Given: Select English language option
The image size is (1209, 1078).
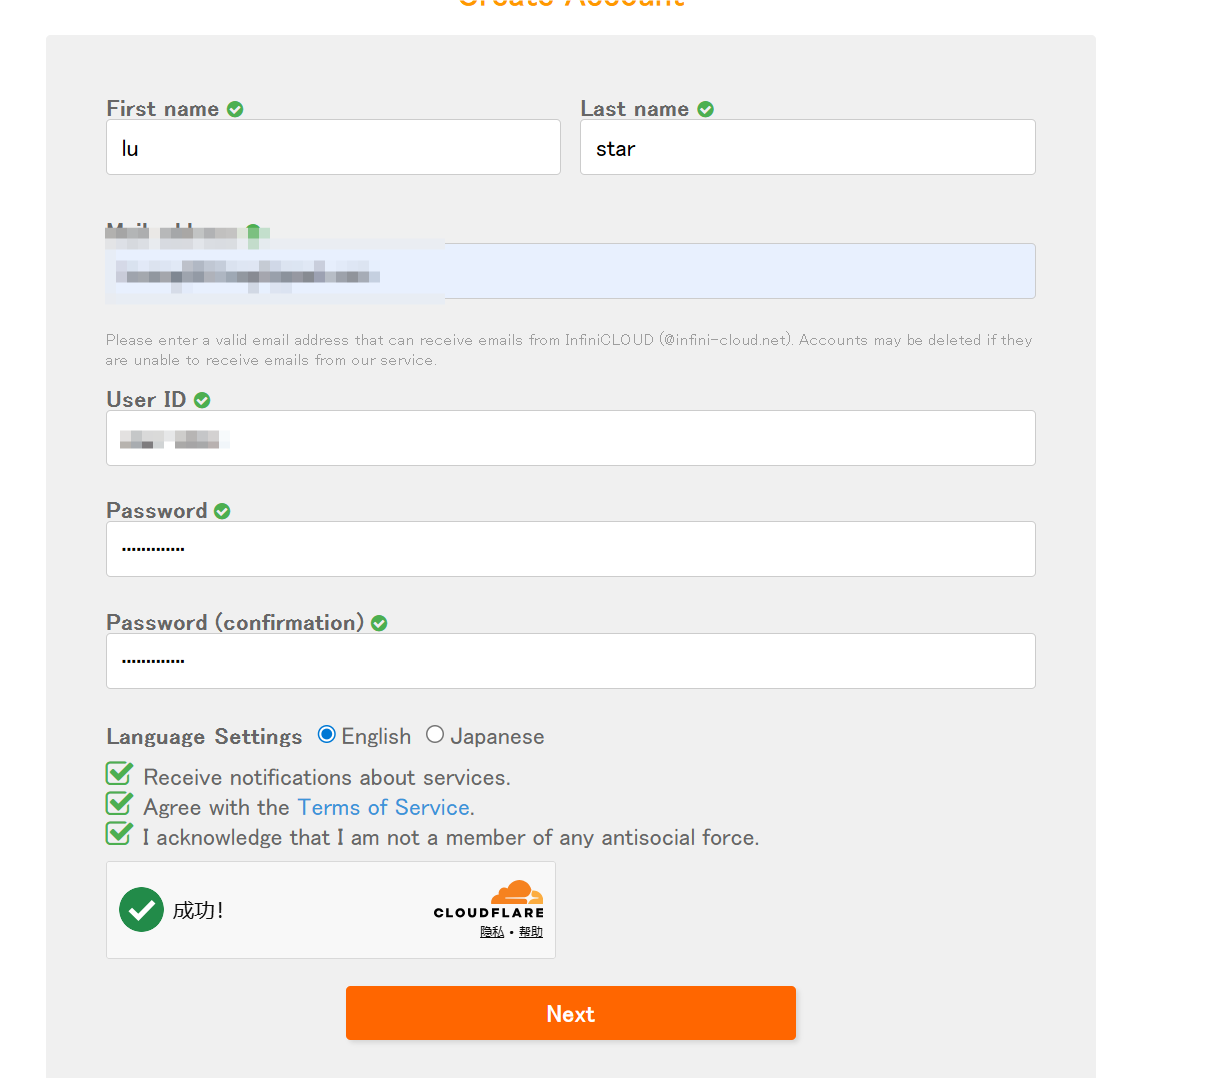Looking at the screenshot, I should point(326,735).
